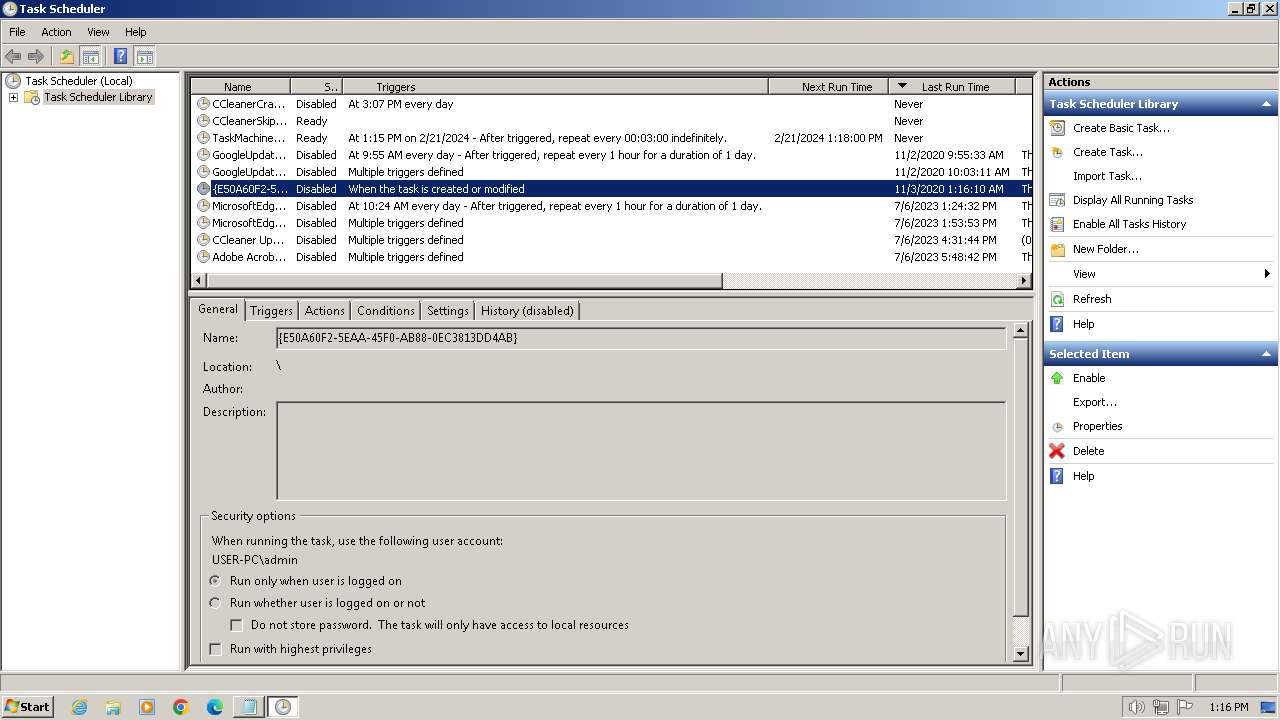Sort by the Next Run Time column
This screenshot has width=1280, height=720.
(829, 87)
